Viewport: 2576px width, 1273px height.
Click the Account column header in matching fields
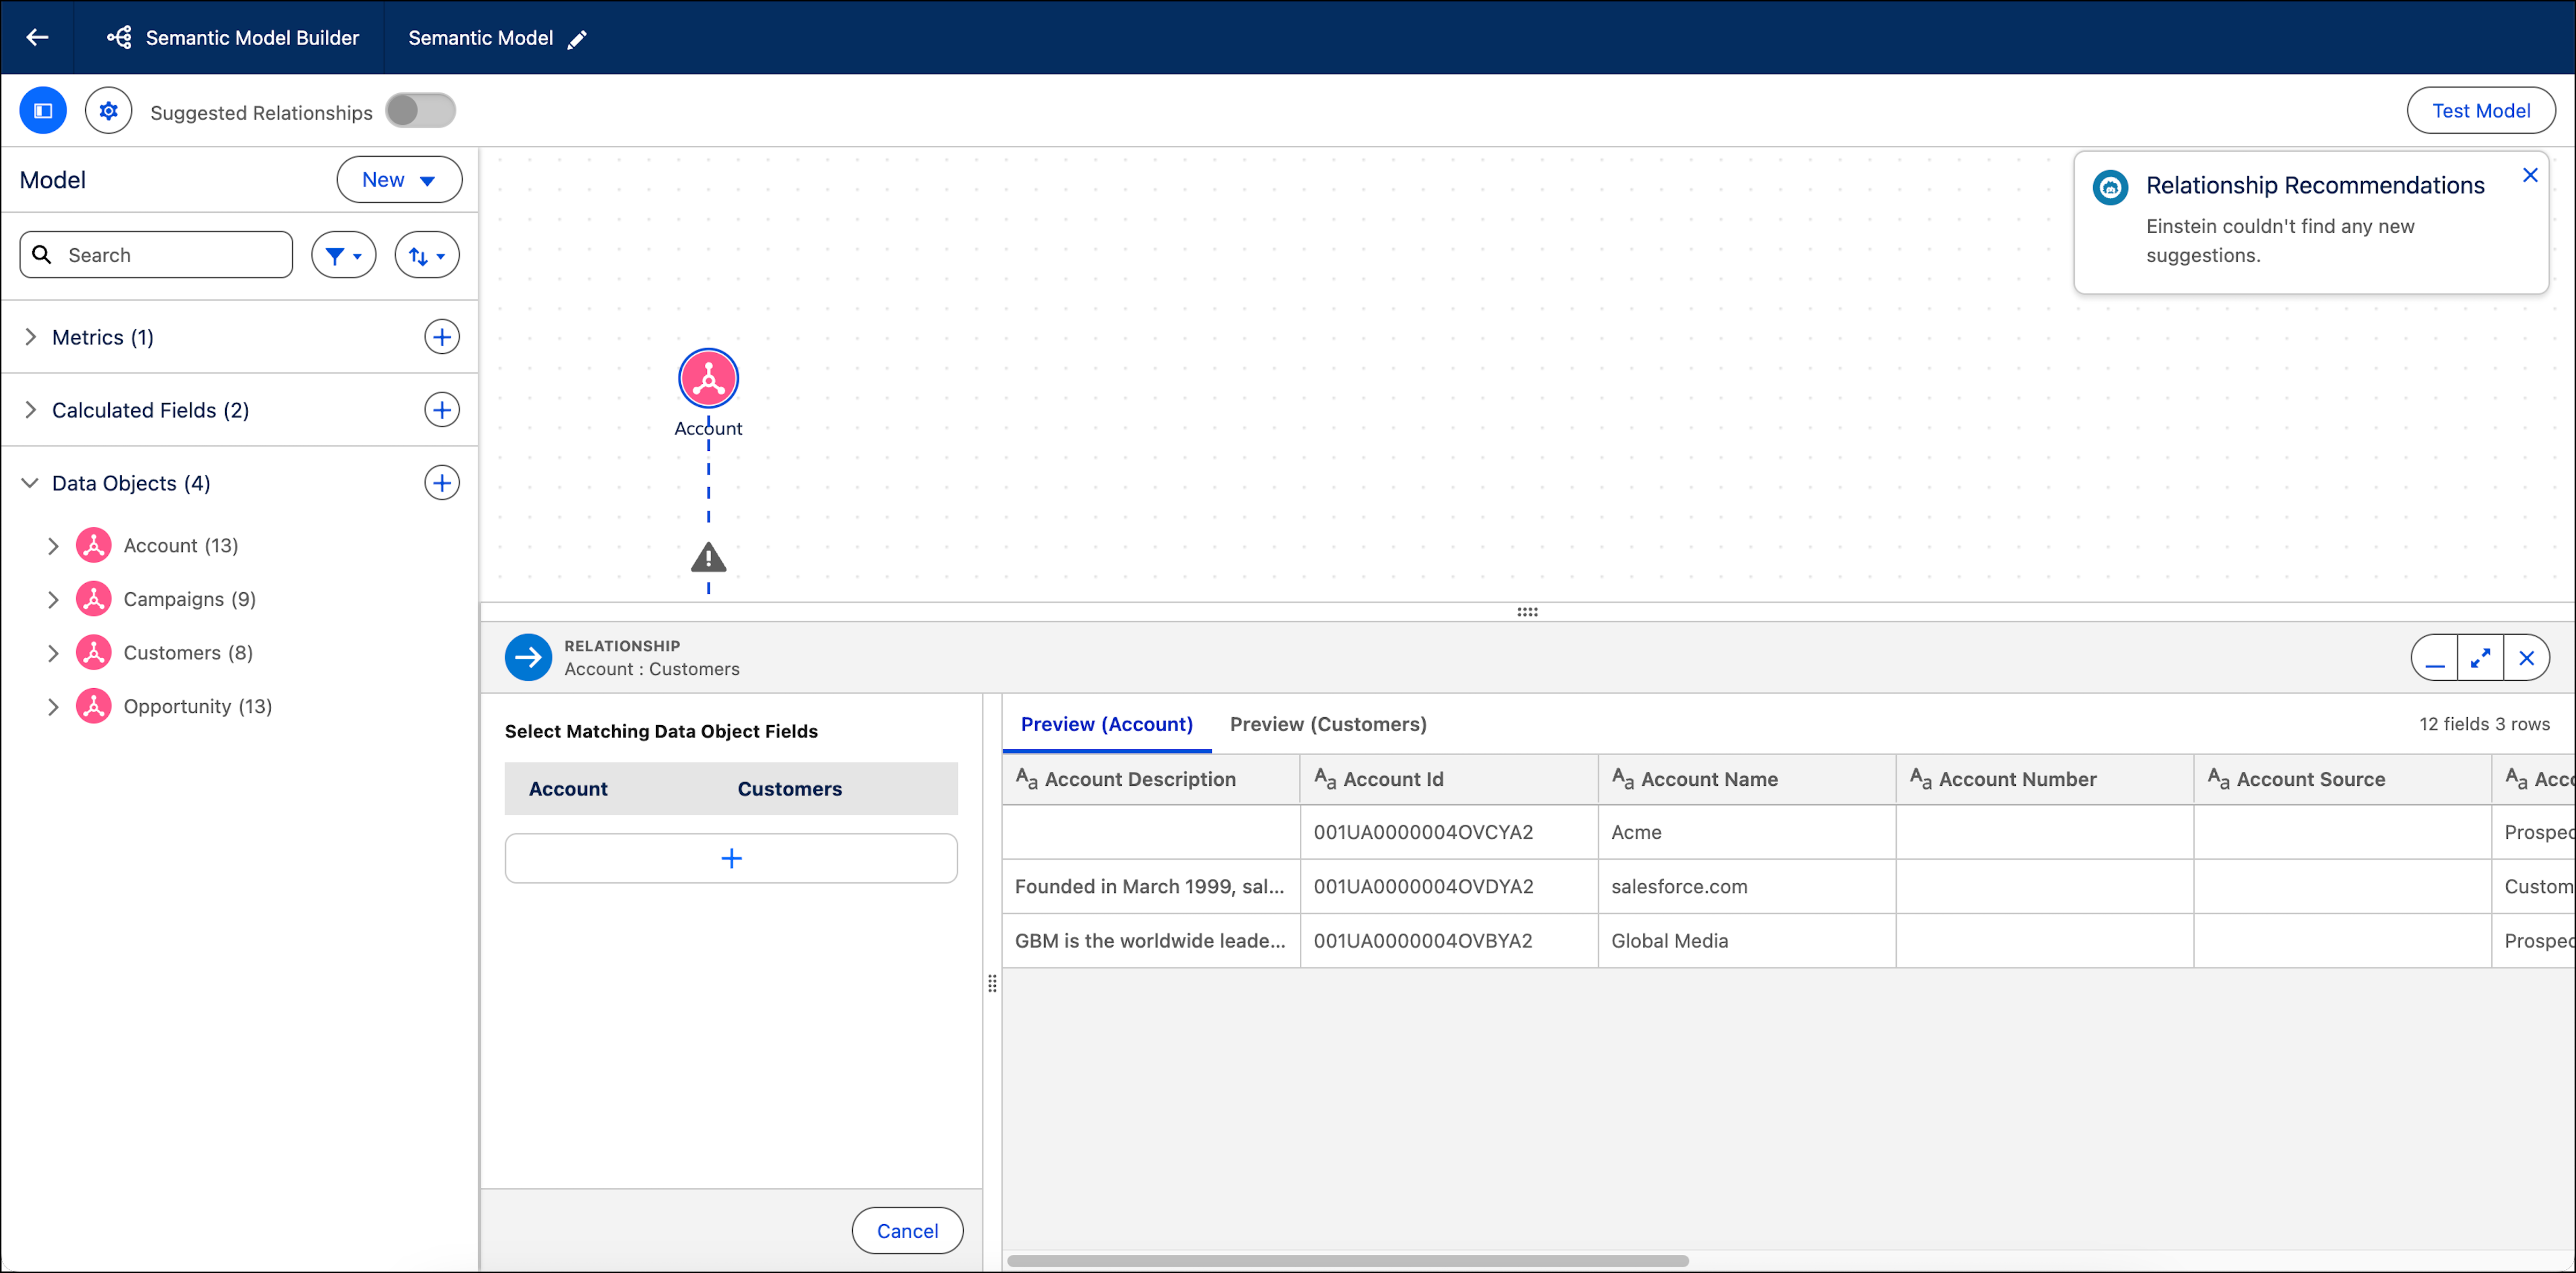tap(568, 789)
